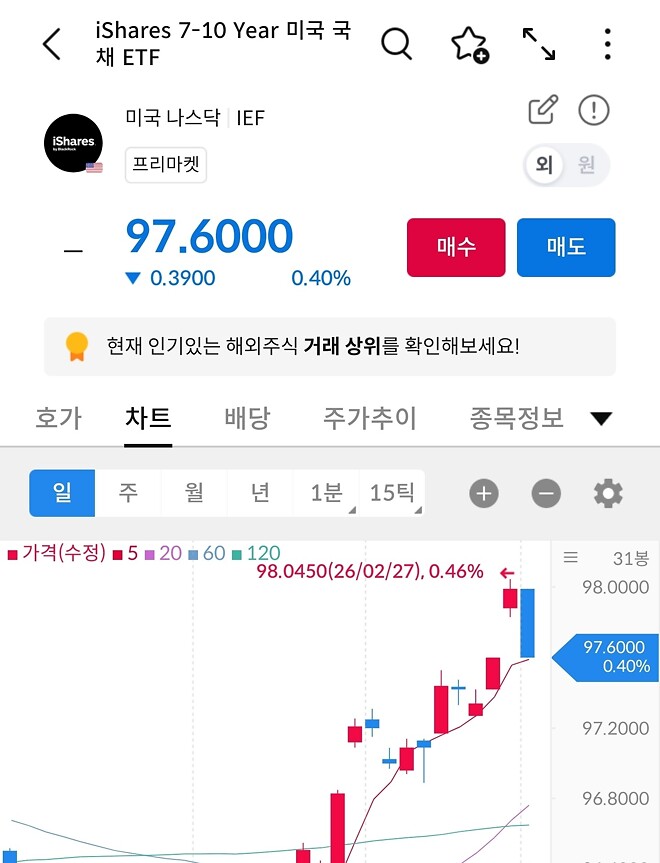
Task: Open the notice exclamation icon
Action: pos(593,110)
